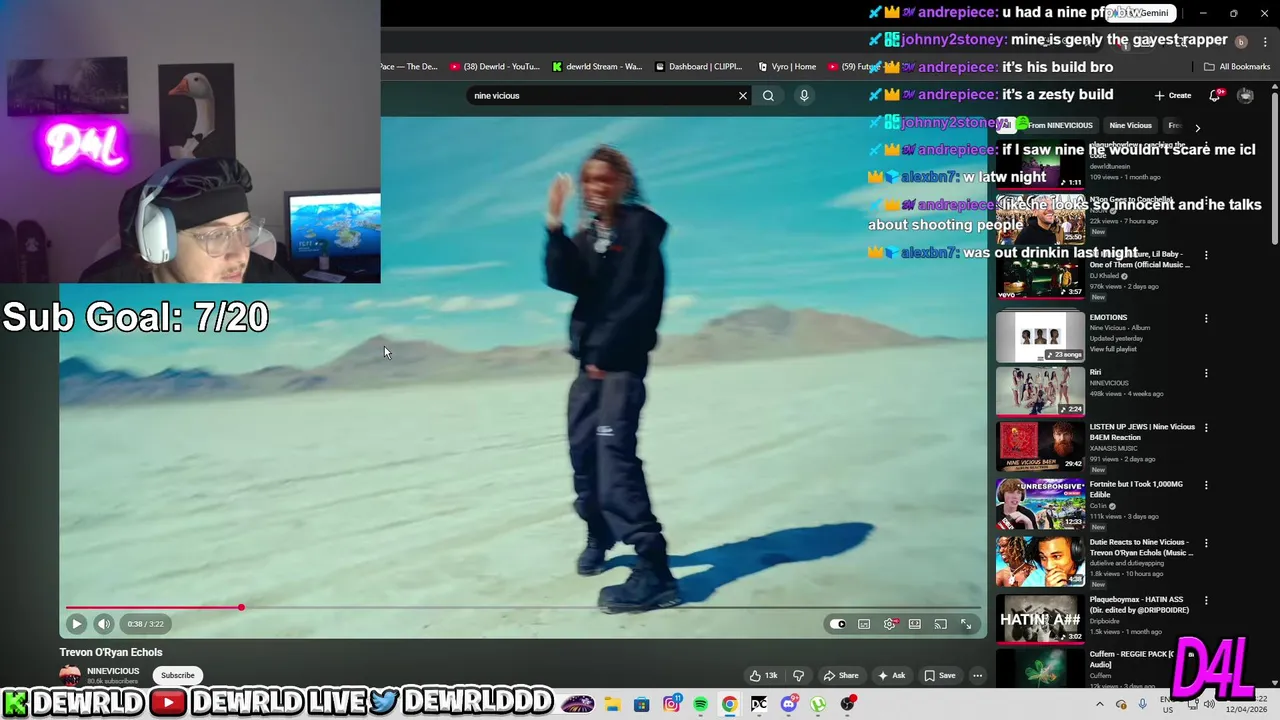Open the Riri video thumbnail
Image resolution: width=1280 pixels, height=720 pixels.
[1040, 391]
